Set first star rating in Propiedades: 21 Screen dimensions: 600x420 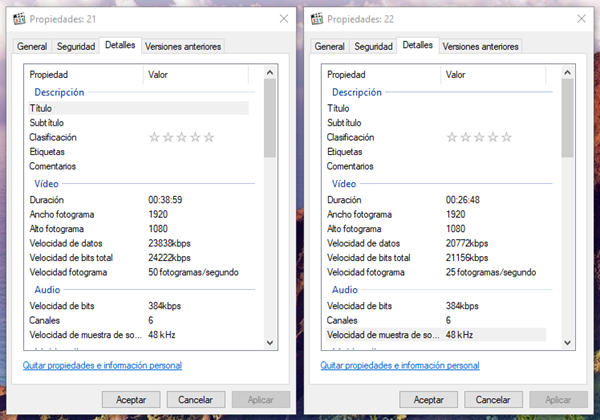pyautogui.click(x=154, y=137)
